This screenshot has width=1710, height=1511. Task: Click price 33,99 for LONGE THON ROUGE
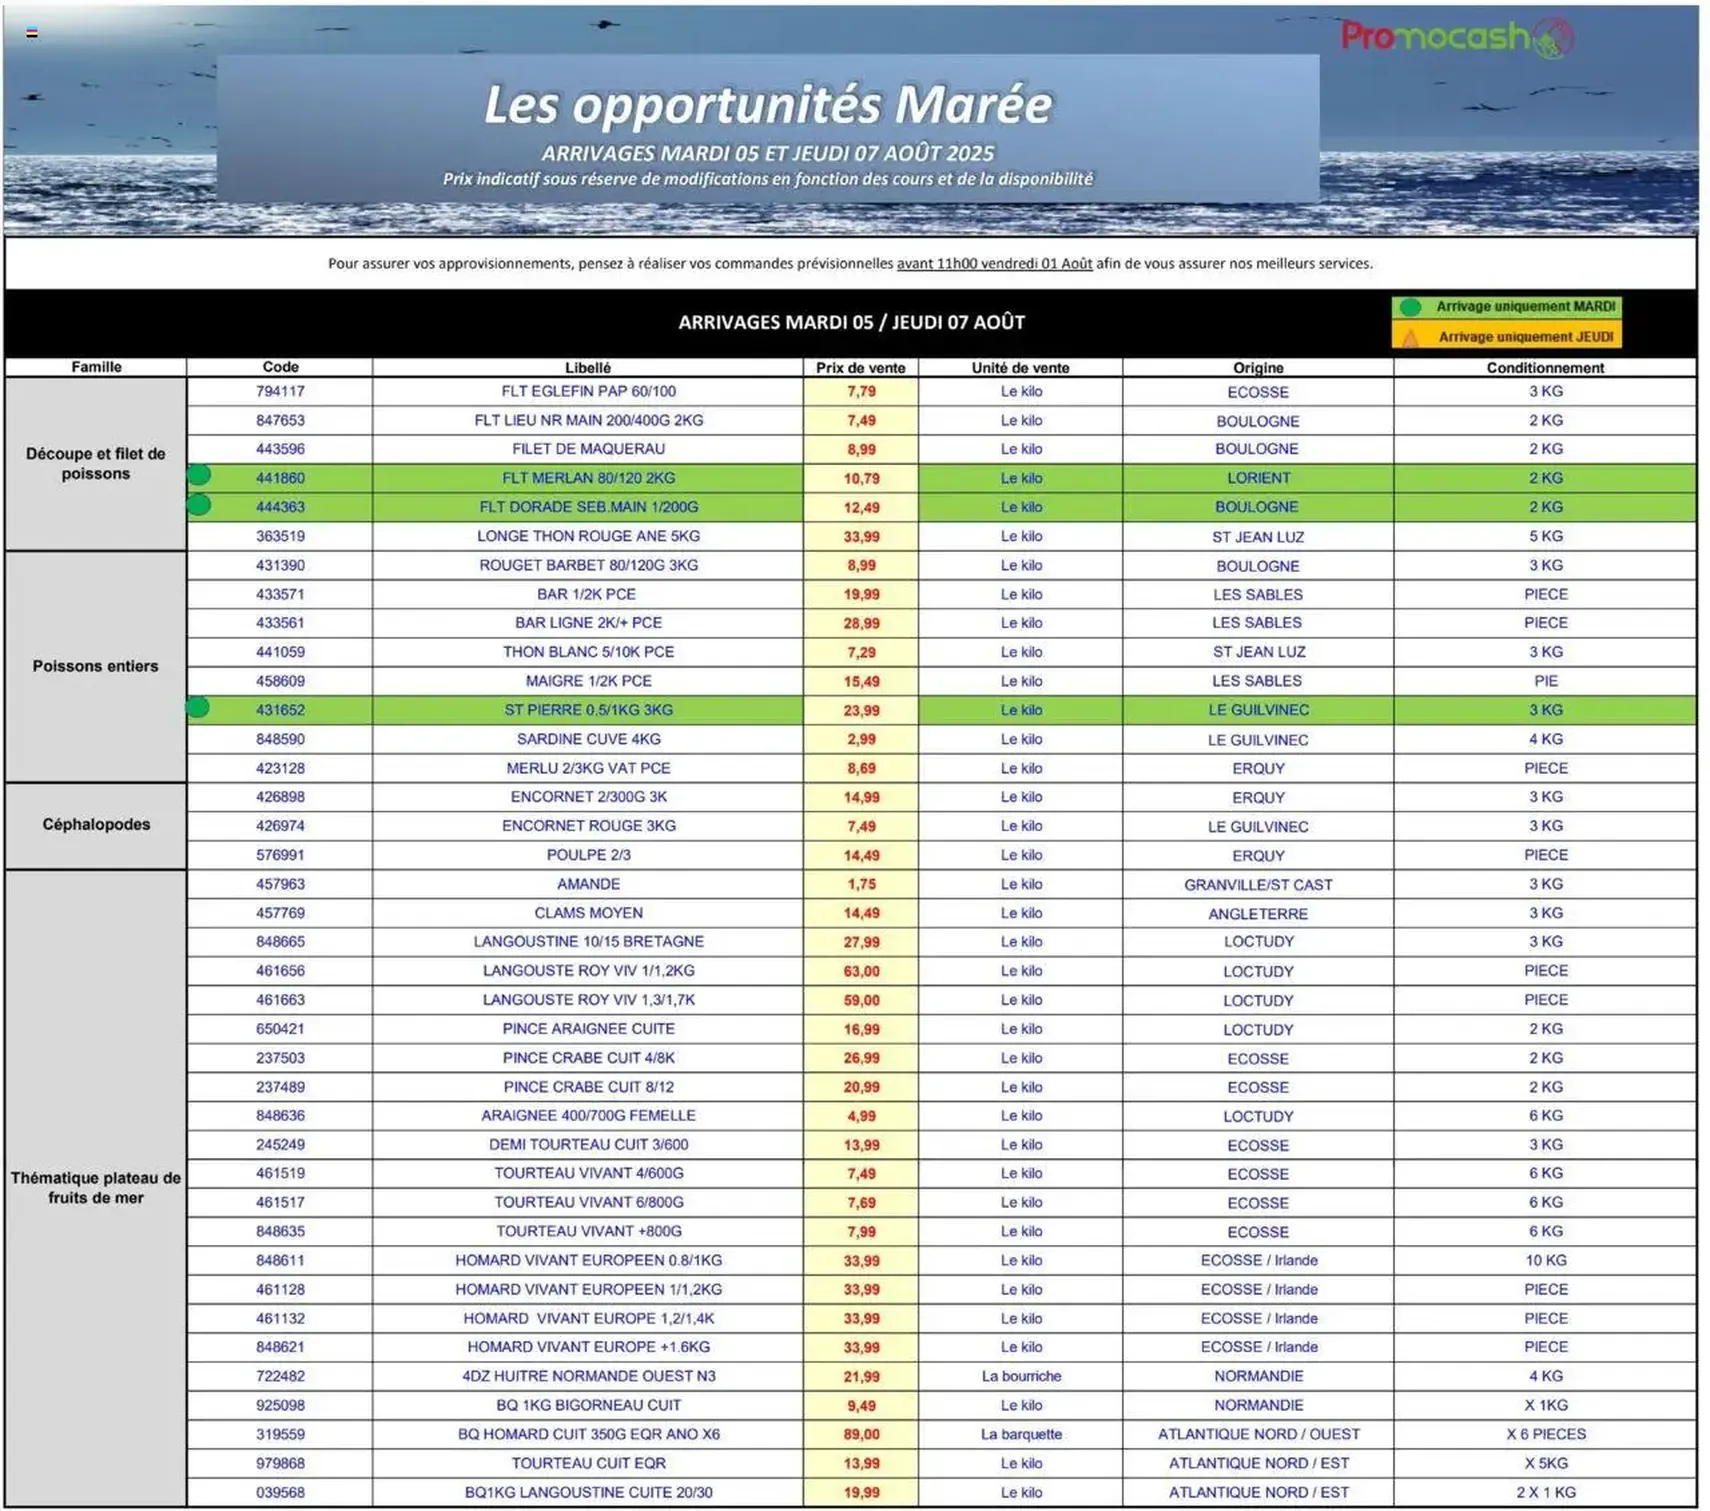pyautogui.click(x=861, y=537)
